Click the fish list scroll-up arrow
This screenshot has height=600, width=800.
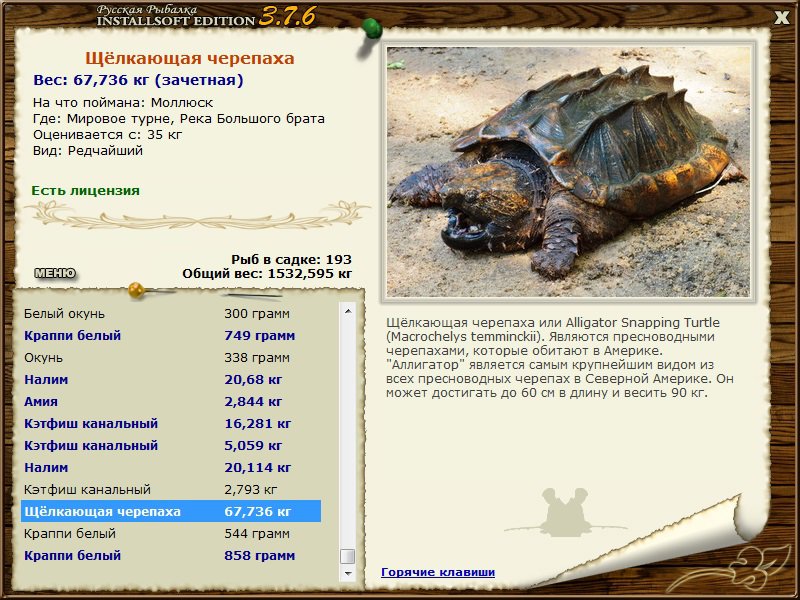(348, 311)
